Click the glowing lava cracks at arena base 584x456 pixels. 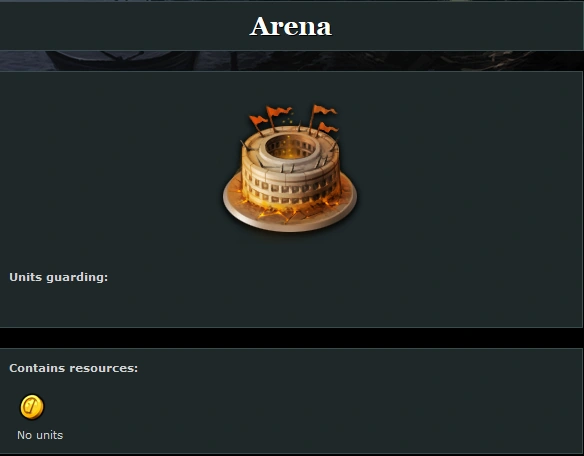click(x=289, y=210)
